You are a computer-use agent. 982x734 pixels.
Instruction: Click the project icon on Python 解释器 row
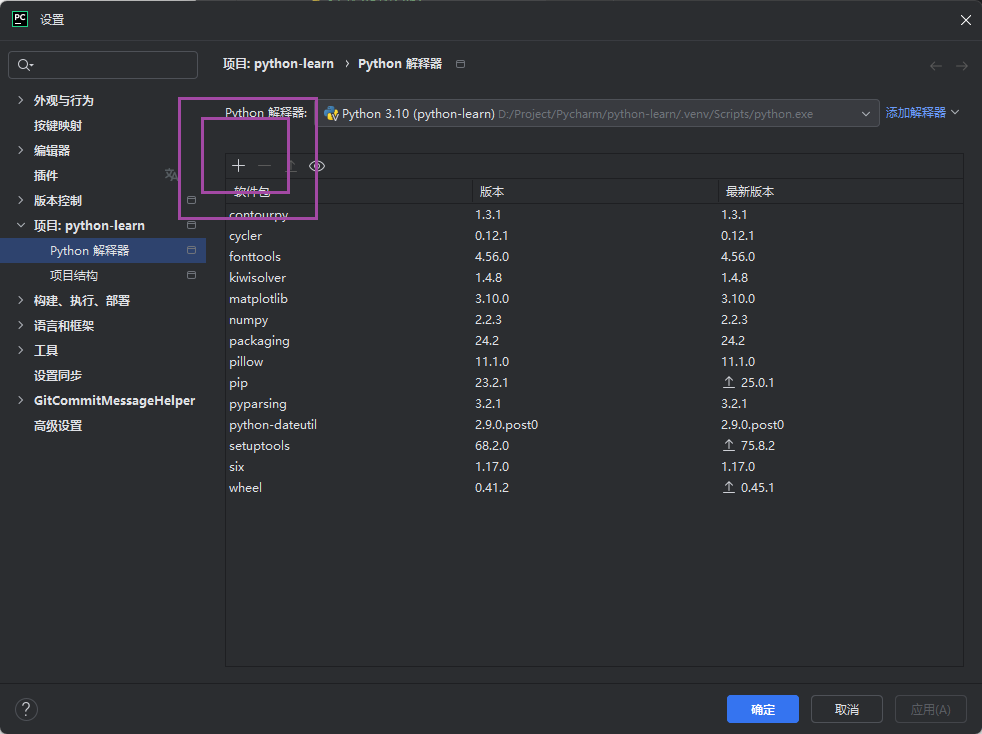click(192, 250)
